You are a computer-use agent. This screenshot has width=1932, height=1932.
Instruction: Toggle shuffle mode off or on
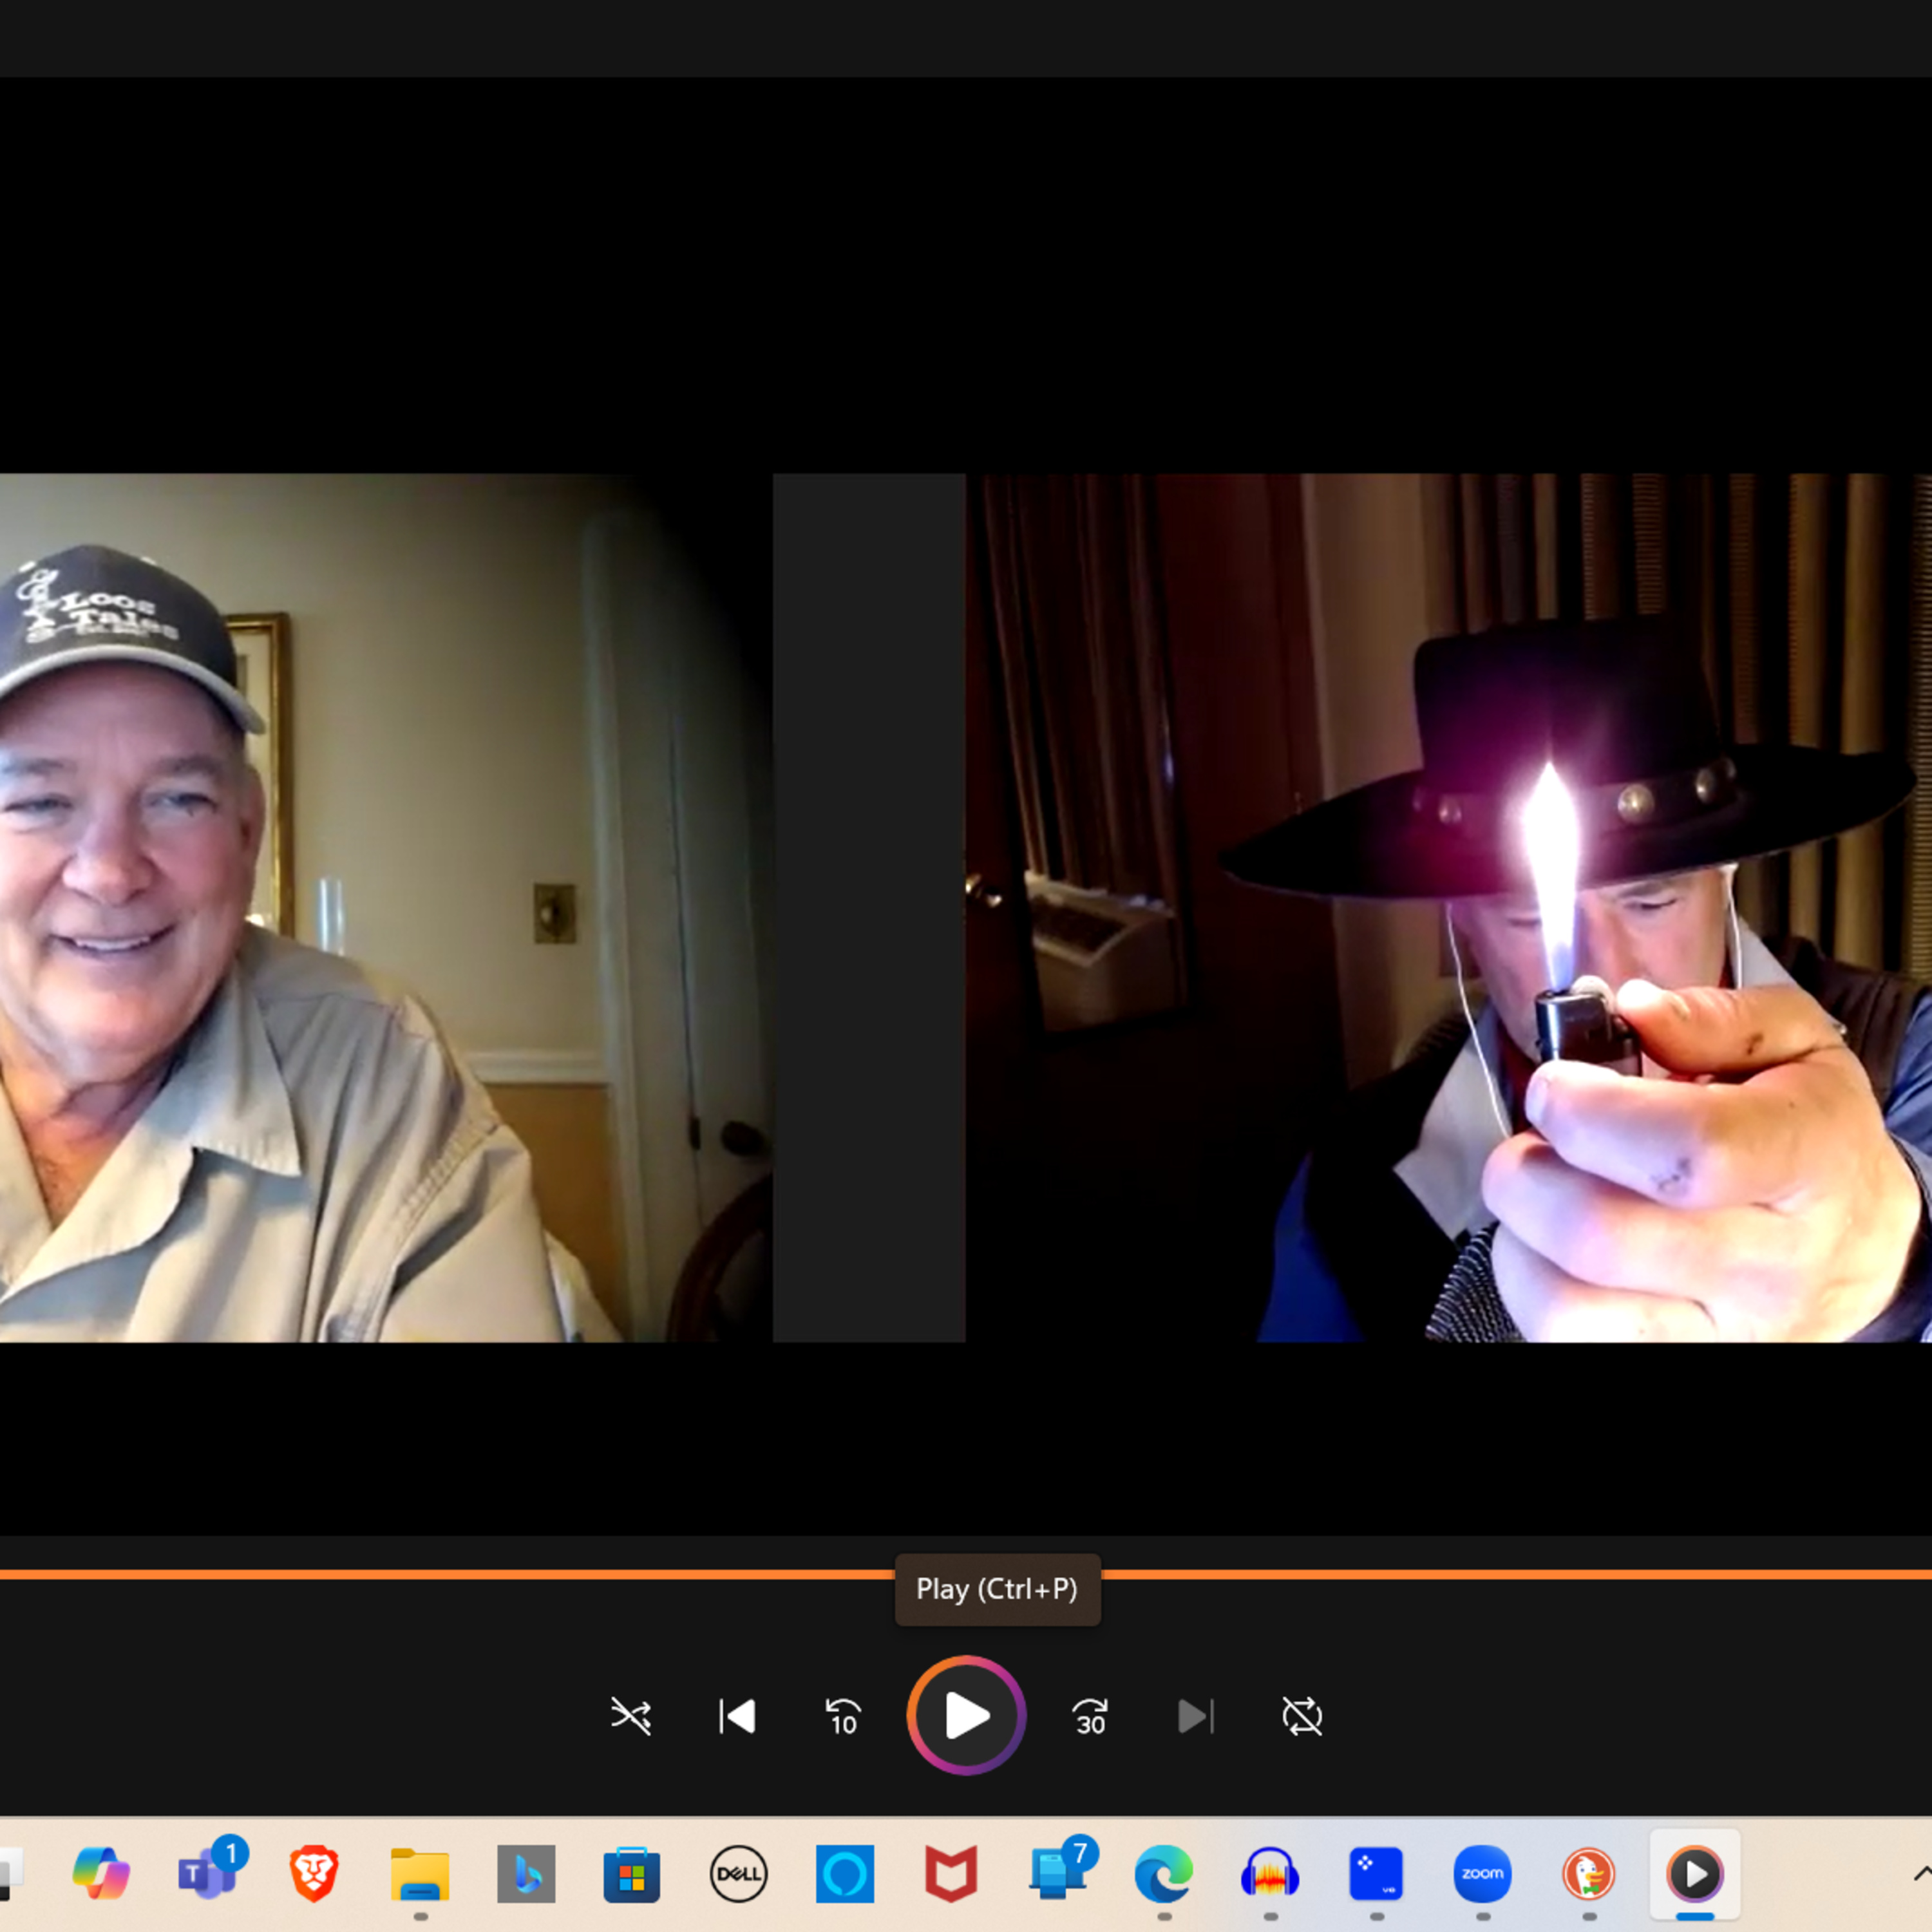(x=631, y=1716)
